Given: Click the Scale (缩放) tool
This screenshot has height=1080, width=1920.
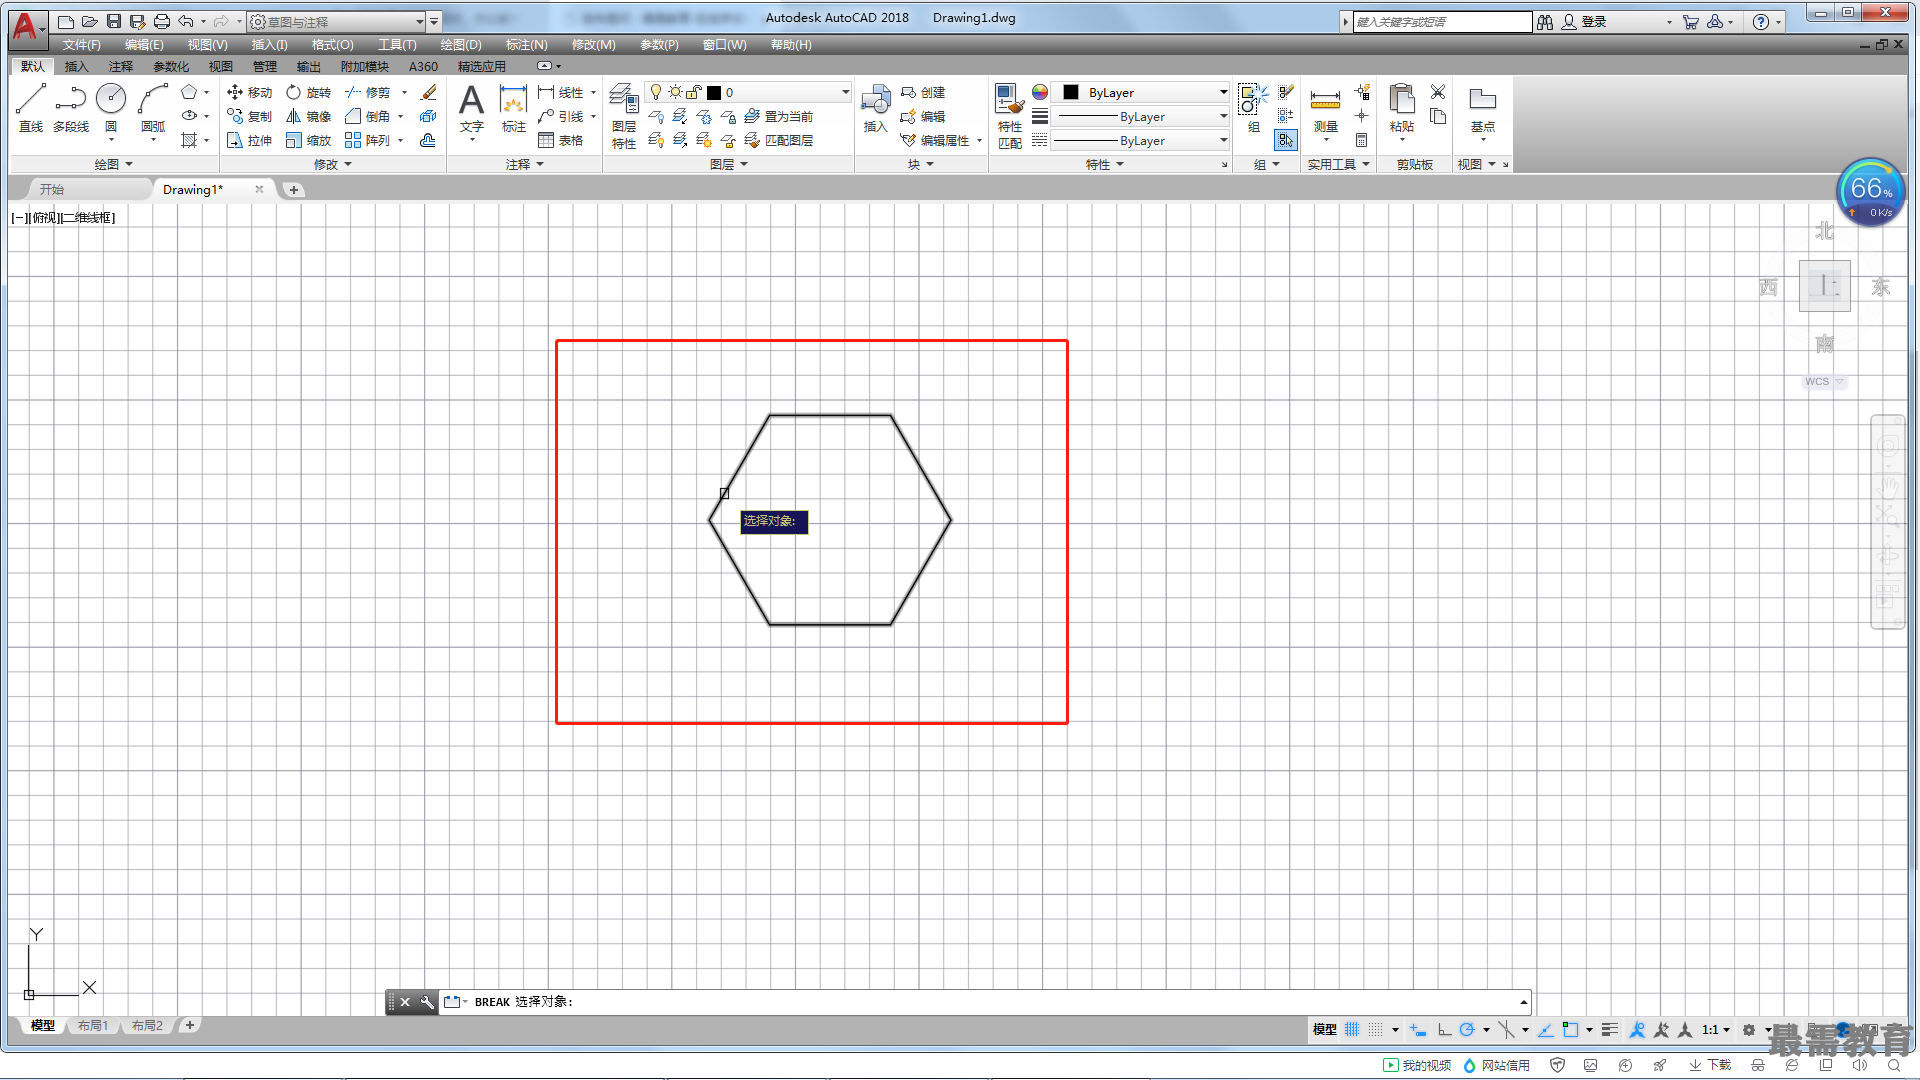Looking at the screenshot, I should [x=308, y=140].
